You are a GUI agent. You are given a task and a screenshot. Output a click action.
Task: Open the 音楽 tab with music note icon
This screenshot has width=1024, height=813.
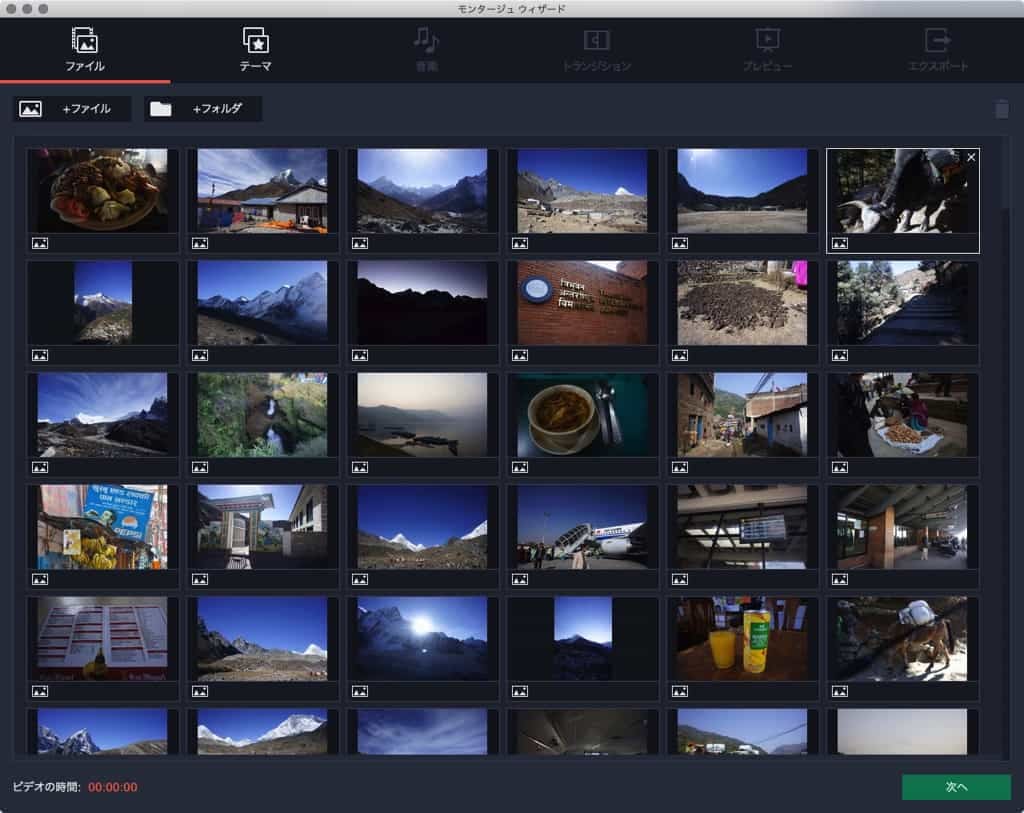click(x=426, y=50)
